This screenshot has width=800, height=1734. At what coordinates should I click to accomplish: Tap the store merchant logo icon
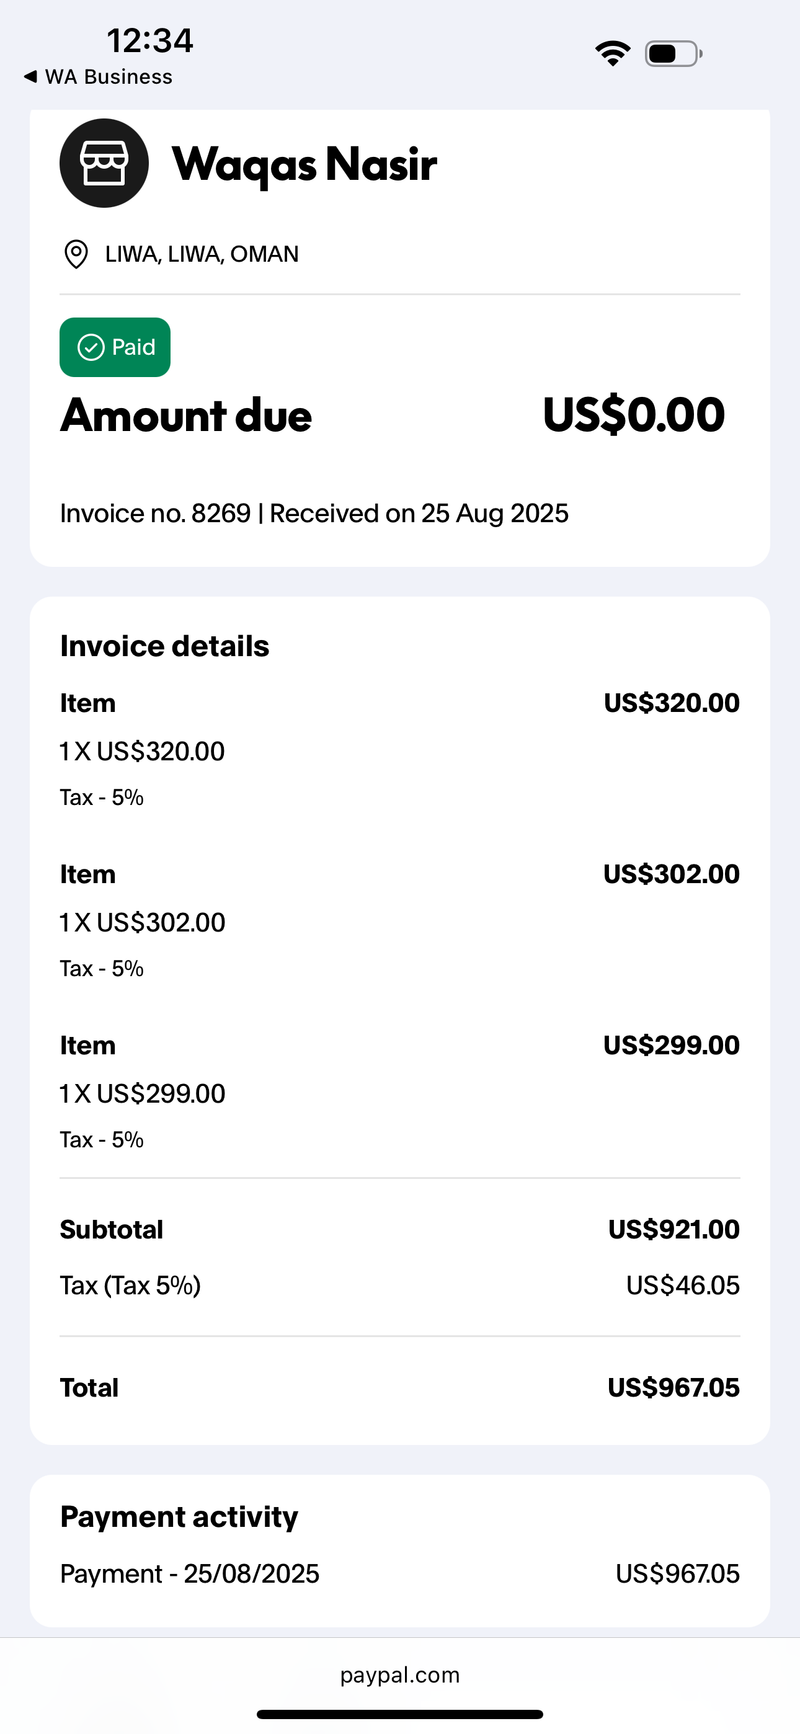pyautogui.click(x=104, y=163)
